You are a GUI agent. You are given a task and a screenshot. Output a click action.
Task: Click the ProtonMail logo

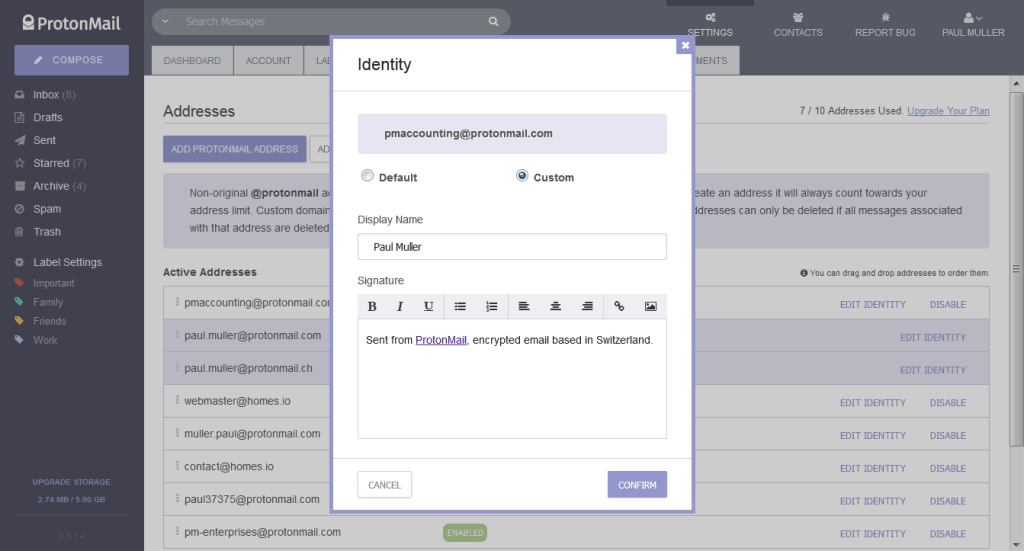pyautogui.click(x=72, y=24)
